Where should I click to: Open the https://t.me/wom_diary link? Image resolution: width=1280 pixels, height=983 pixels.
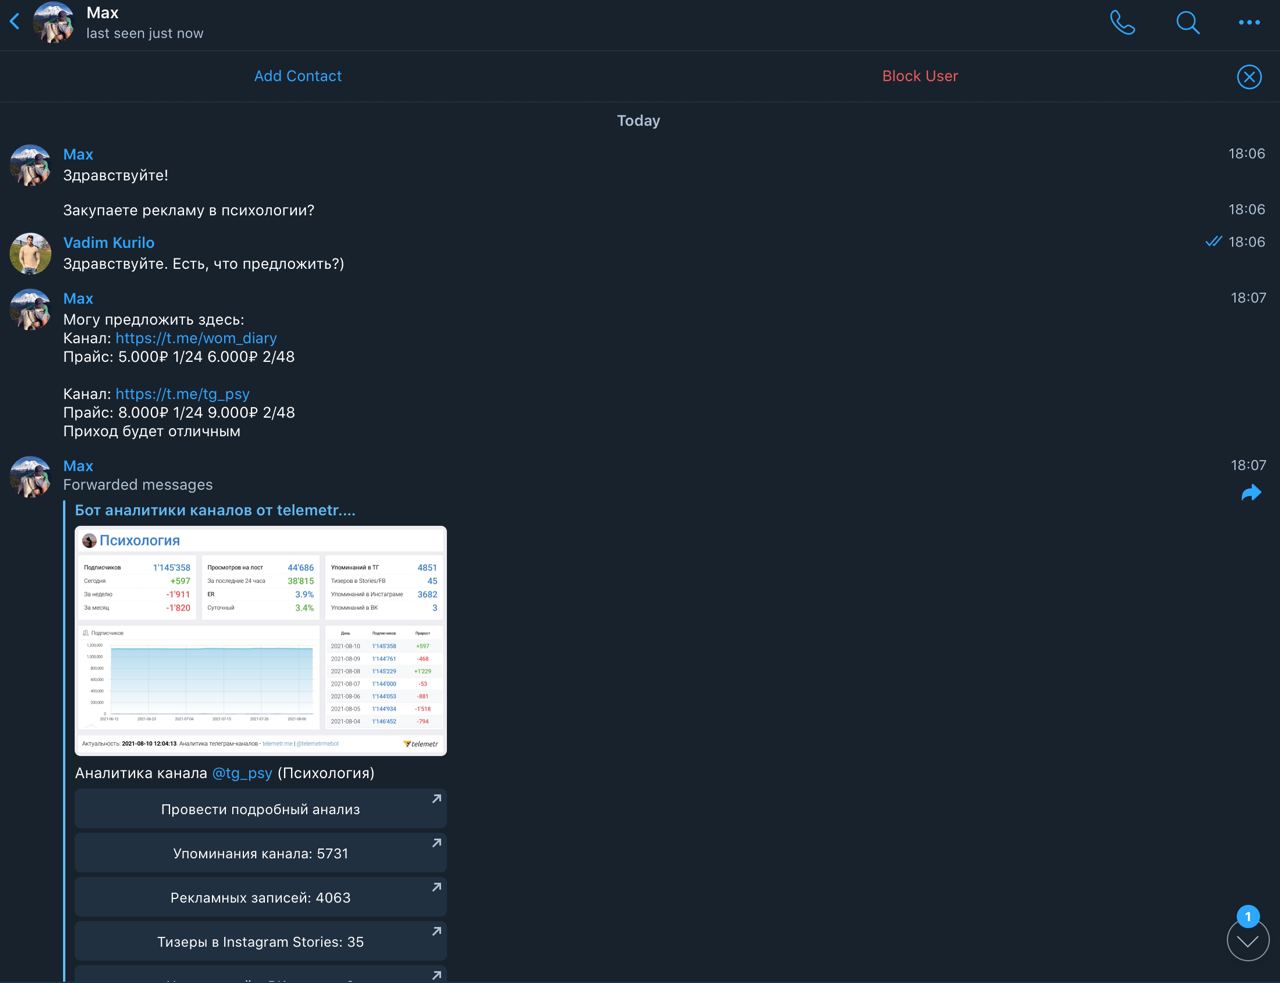196,338
